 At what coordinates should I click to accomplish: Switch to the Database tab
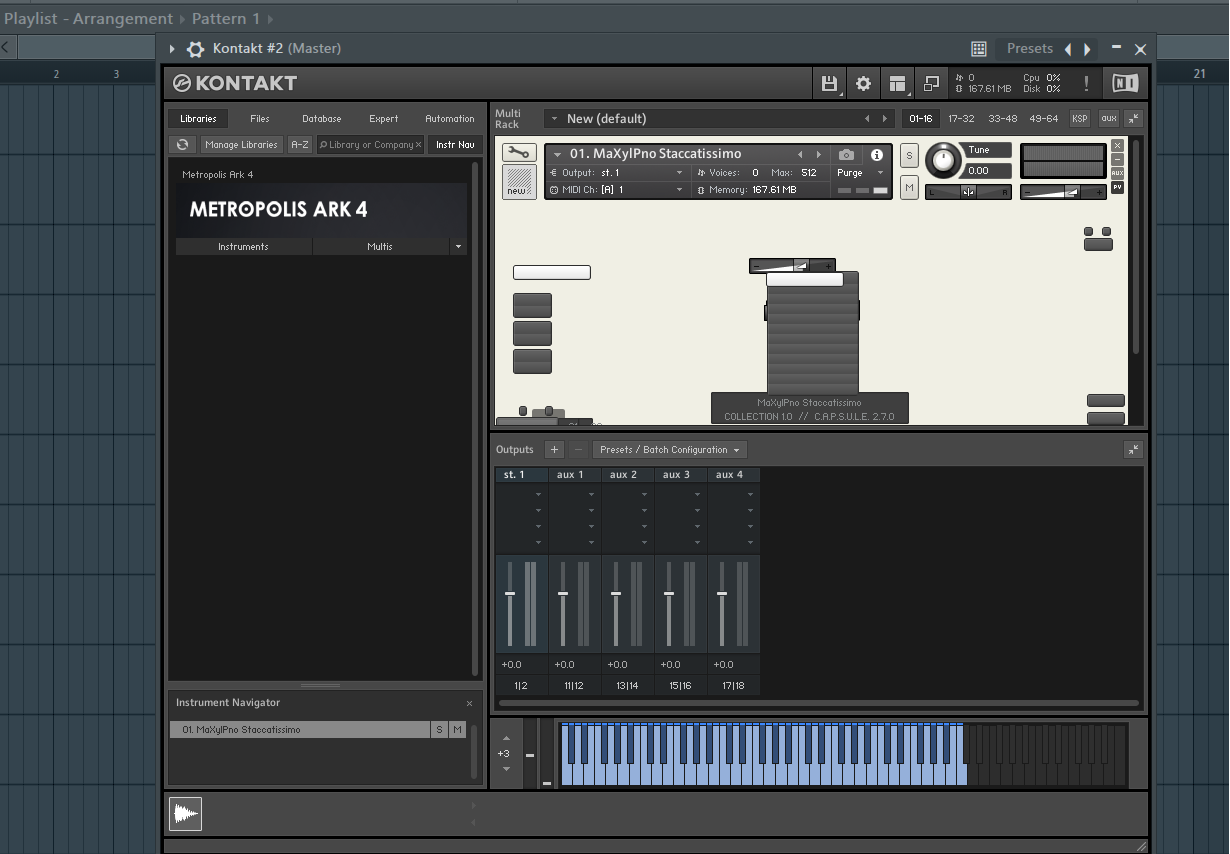click(322, 118)
